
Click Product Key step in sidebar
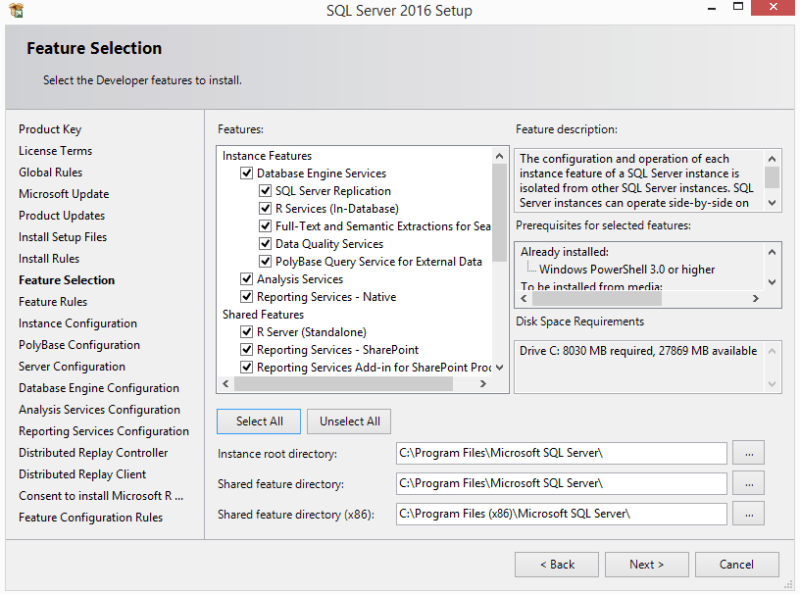click(x=50, y=129)
